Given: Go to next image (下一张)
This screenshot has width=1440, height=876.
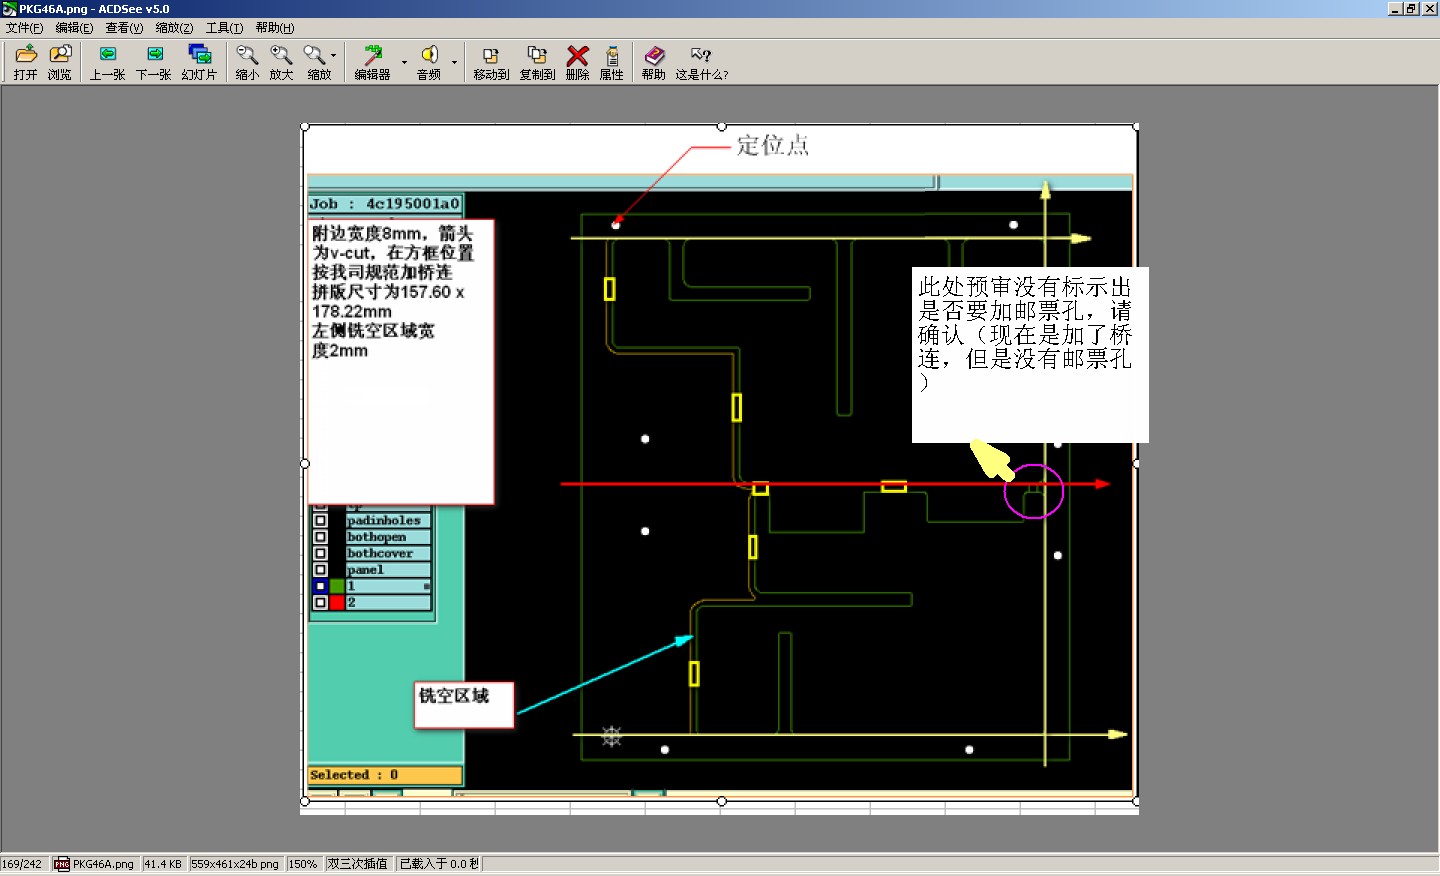Looking at the screenshot, I should pos(154,61).
